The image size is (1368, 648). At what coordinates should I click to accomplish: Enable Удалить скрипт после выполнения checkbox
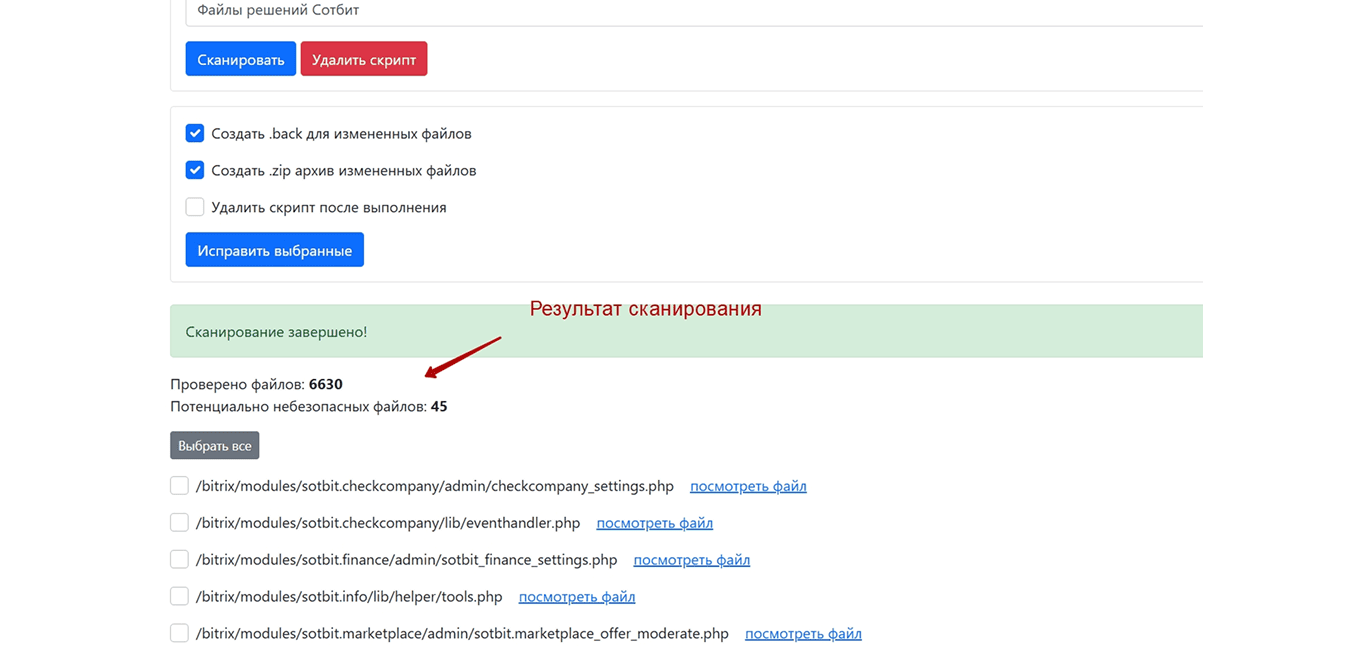[x=195, y=207]
